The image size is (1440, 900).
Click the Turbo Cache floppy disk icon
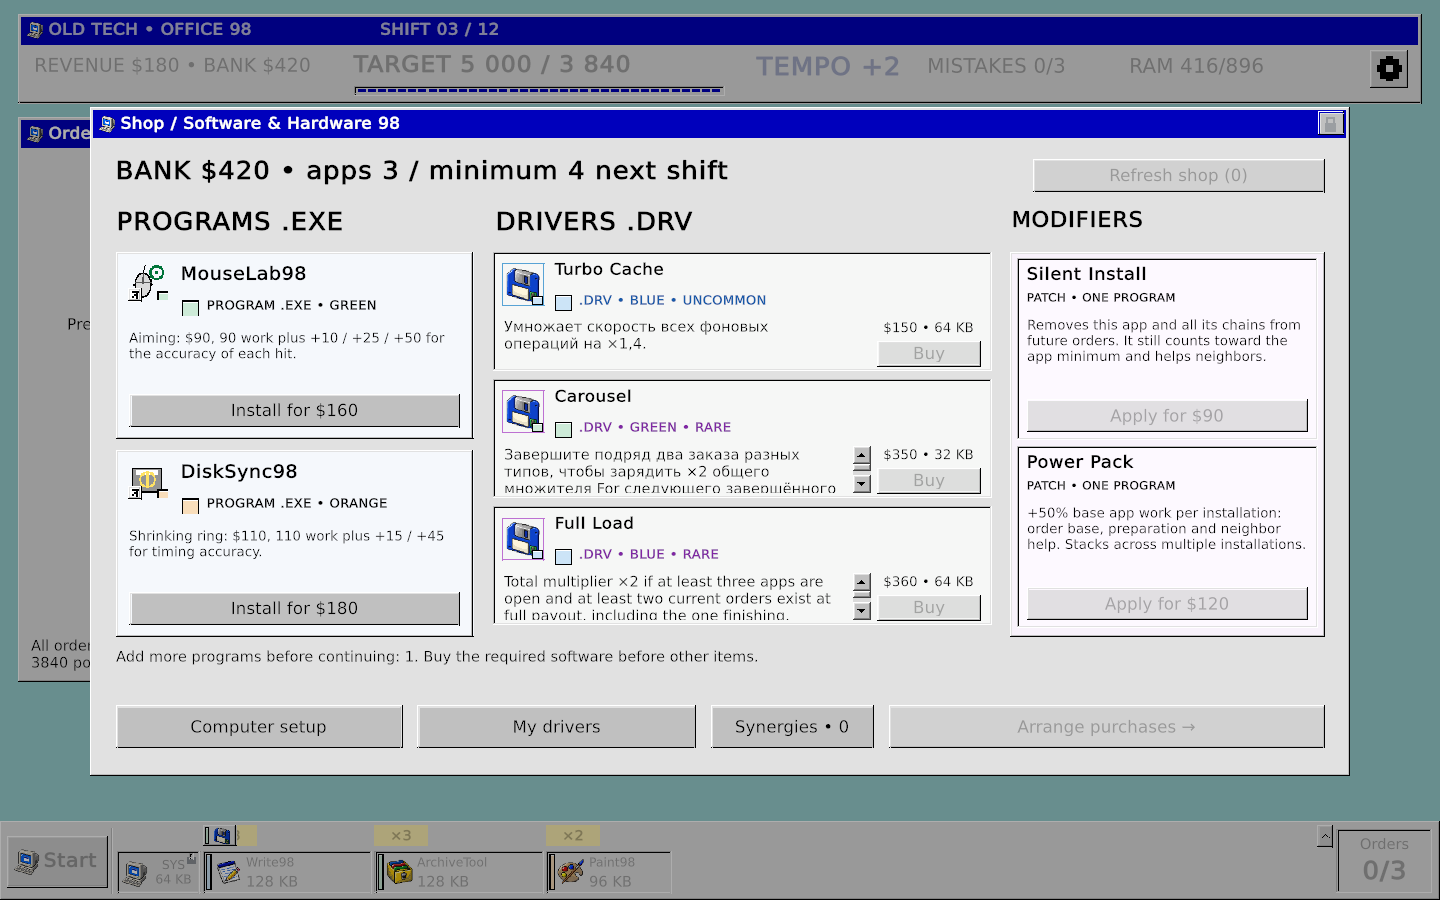(x=523, y=285)
